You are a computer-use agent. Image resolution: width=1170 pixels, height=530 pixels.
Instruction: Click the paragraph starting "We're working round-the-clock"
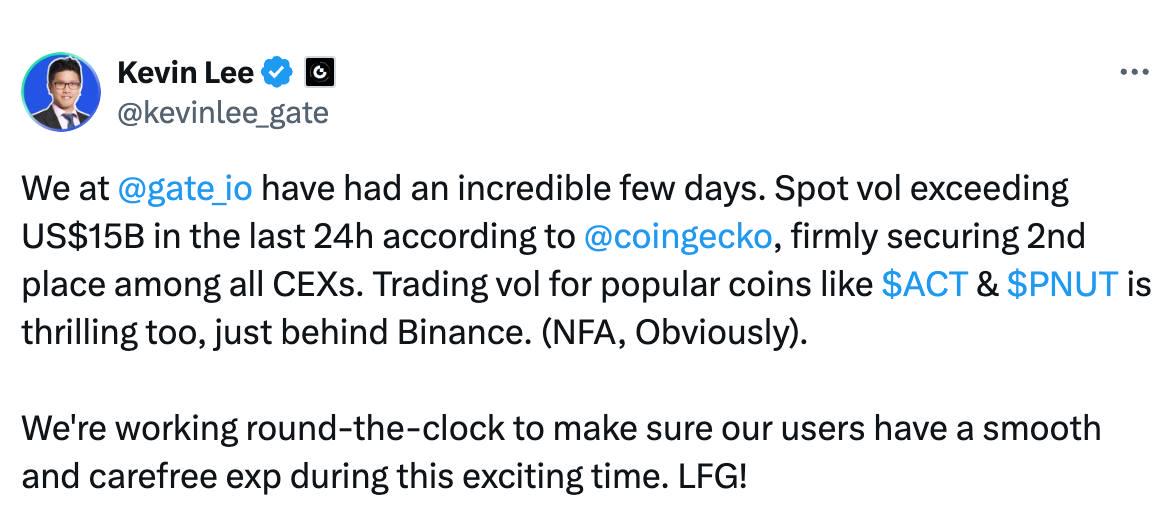pyautogui.click(x=561, y=452)
